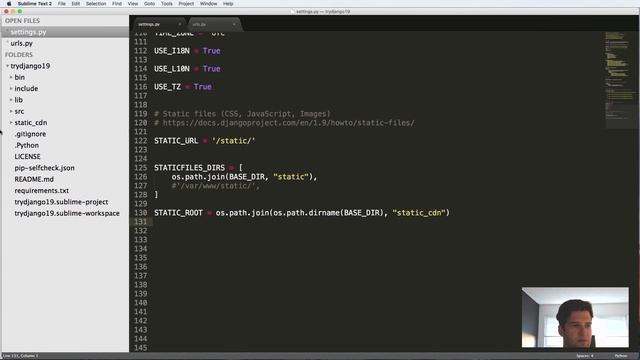Open the File menu
The image size is (640, 360).
62,4
